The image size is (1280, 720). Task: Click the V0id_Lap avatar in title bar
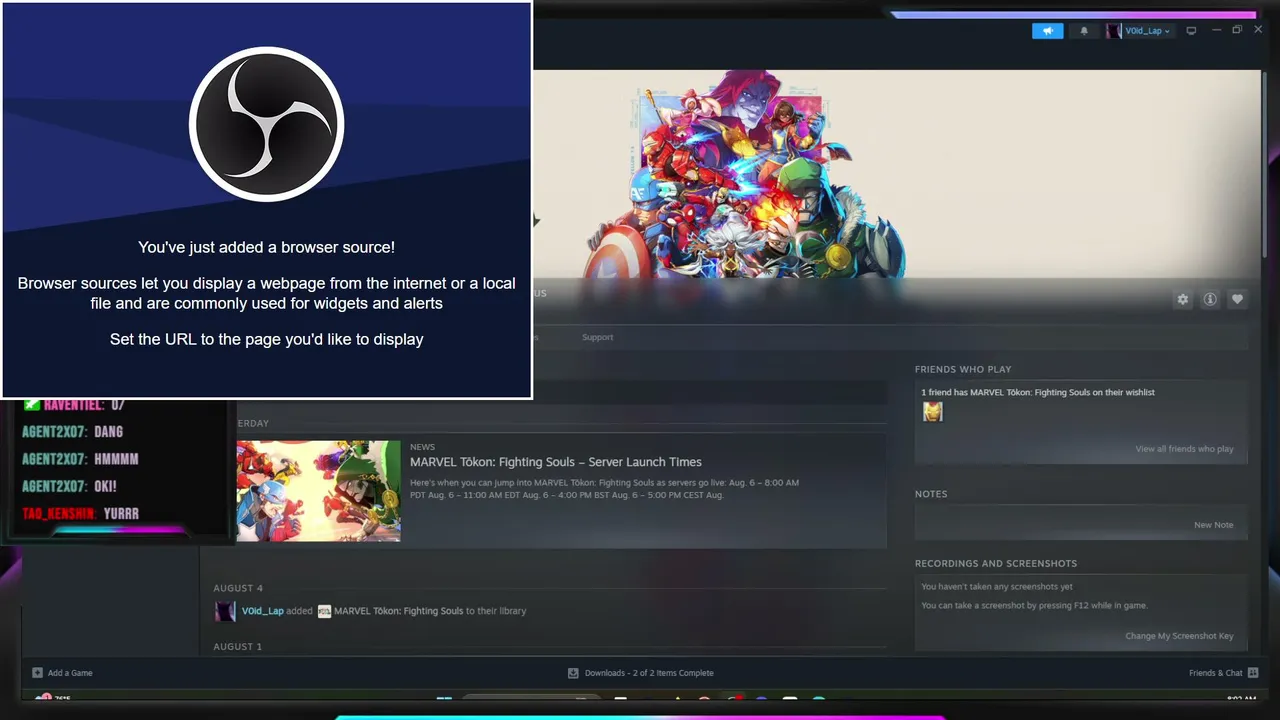coord(1114,31)
